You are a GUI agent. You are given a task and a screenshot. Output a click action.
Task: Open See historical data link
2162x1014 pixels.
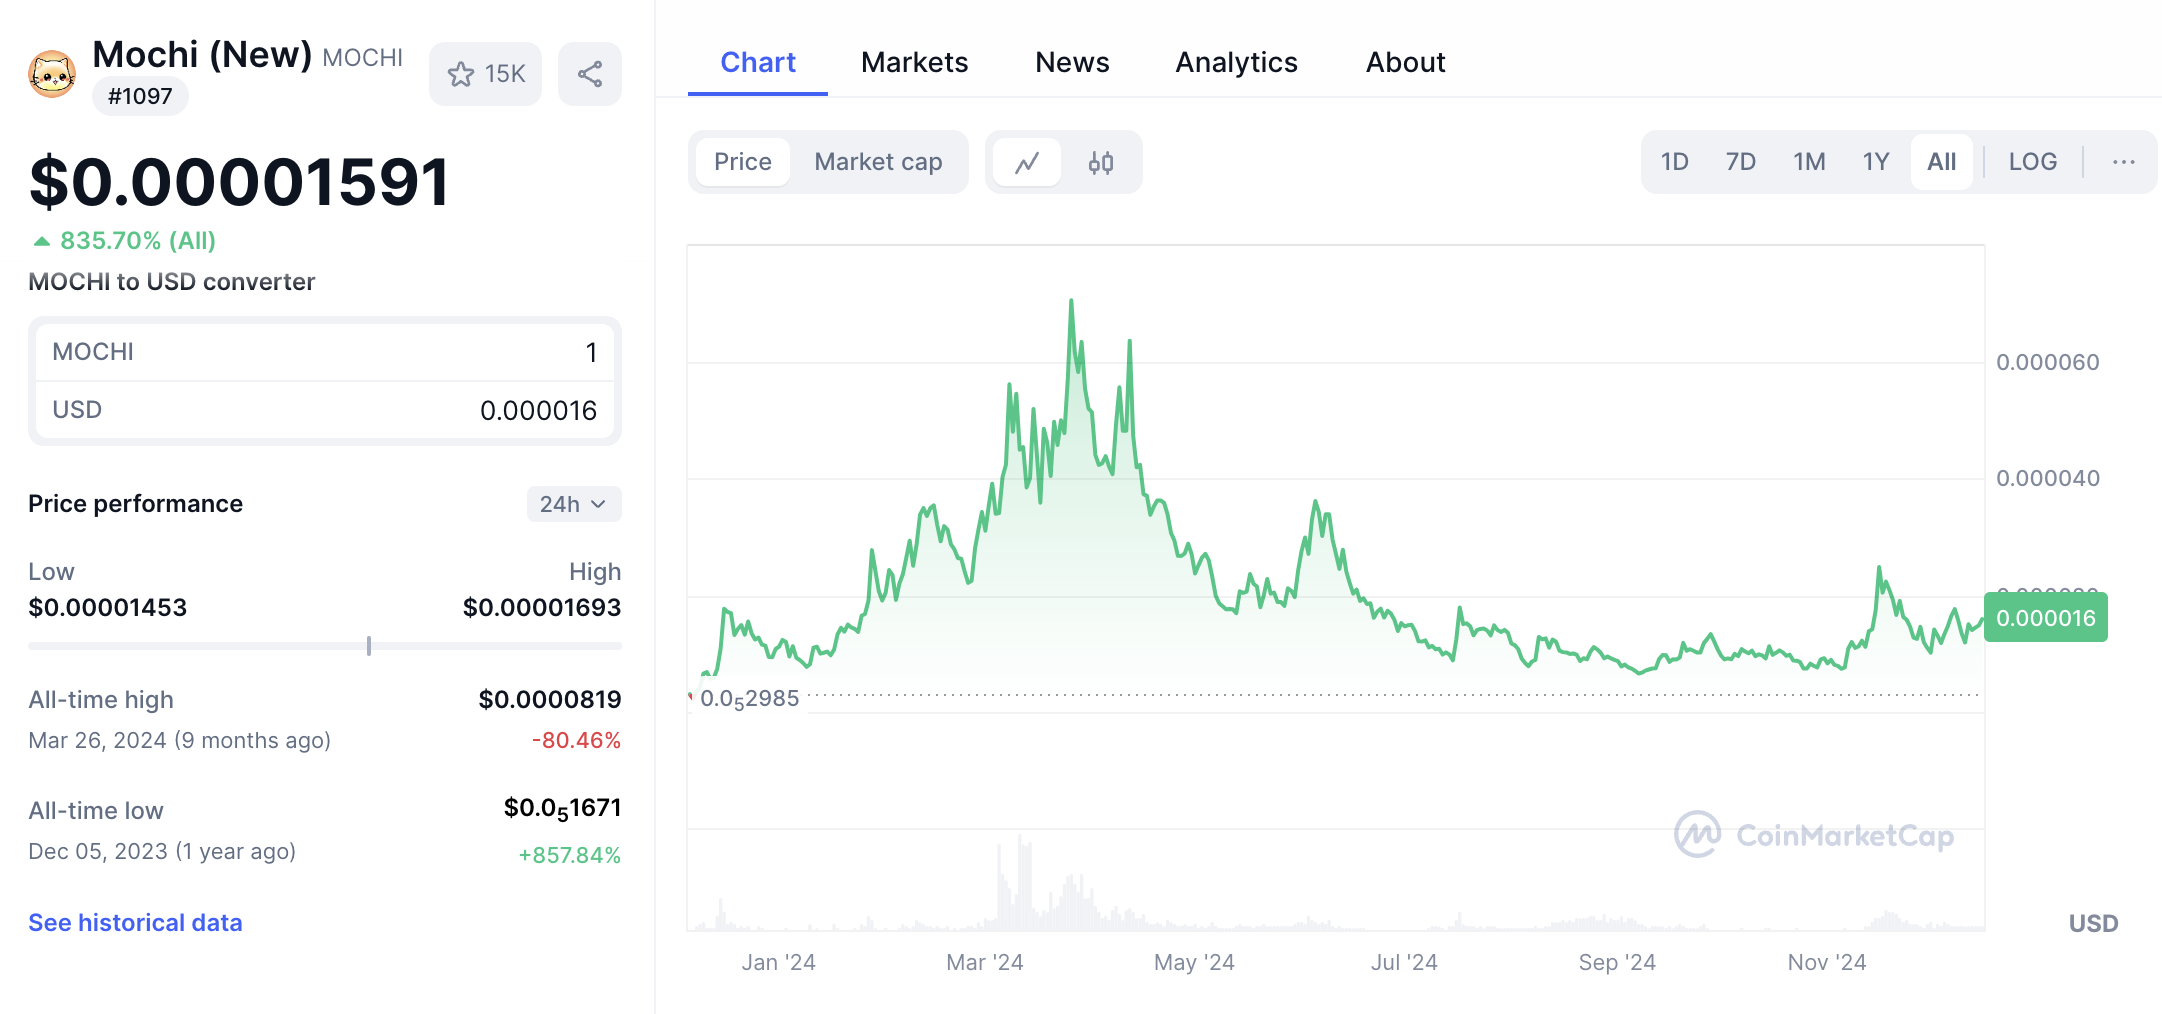point(135,923)
